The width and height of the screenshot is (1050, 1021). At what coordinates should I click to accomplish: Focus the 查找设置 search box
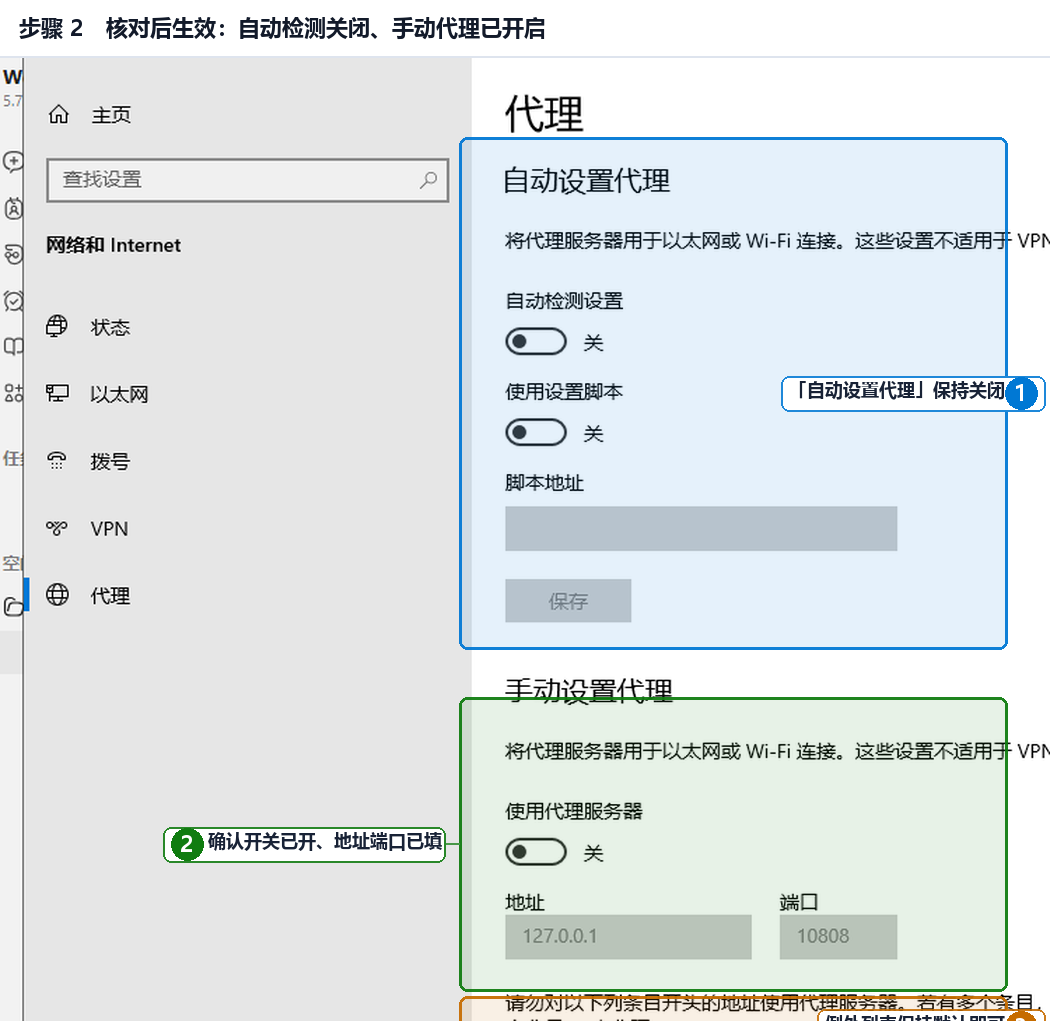[247, 179]
